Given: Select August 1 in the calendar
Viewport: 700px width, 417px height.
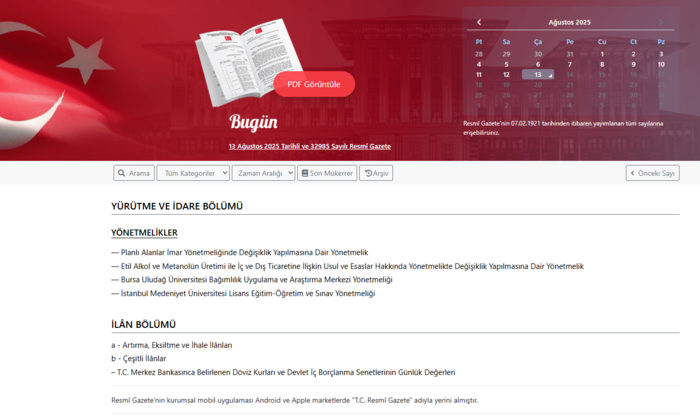Looking at the screenshot, I should coord(602,54).
